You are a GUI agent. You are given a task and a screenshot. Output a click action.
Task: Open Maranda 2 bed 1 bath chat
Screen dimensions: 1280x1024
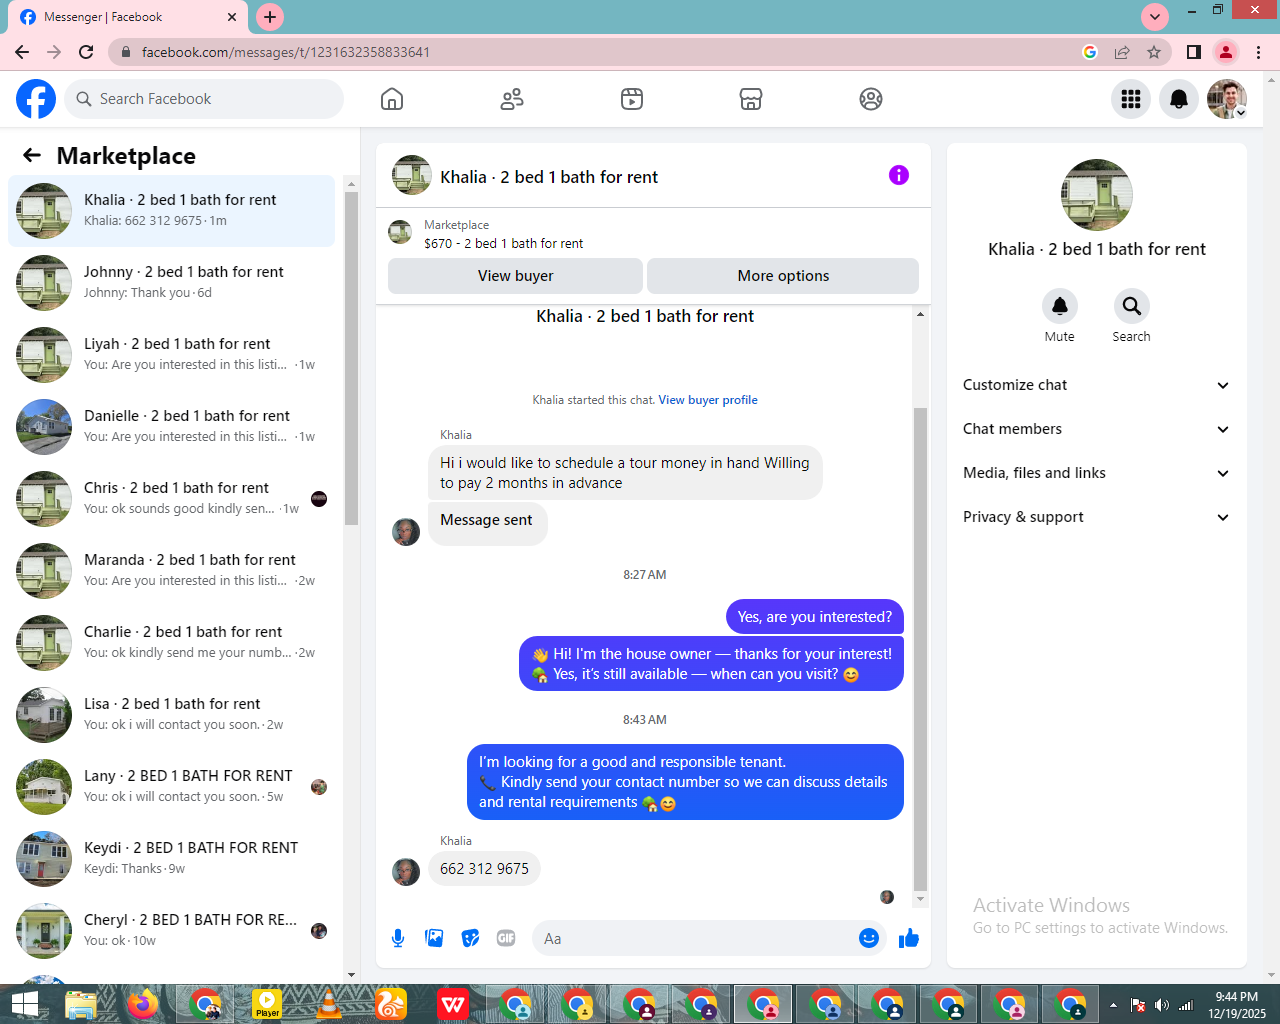172,571
